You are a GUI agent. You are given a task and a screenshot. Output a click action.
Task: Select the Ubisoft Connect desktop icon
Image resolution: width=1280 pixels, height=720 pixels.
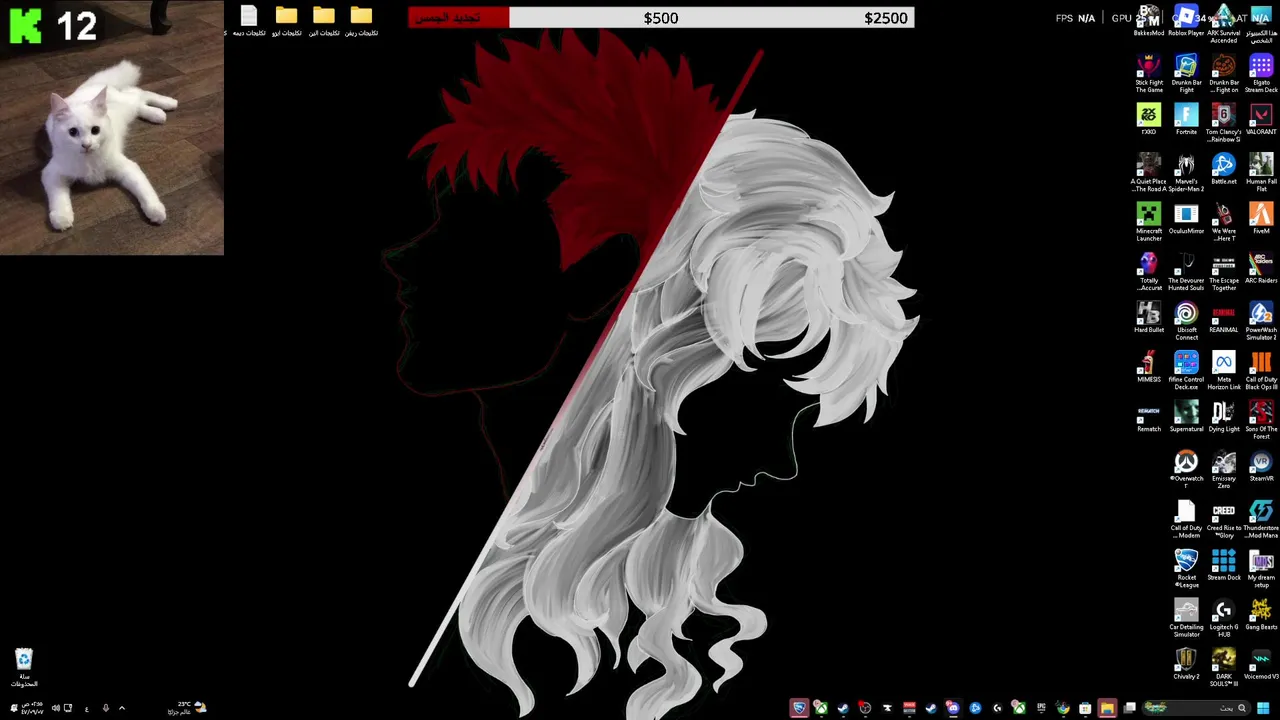tap(1186, 321)
